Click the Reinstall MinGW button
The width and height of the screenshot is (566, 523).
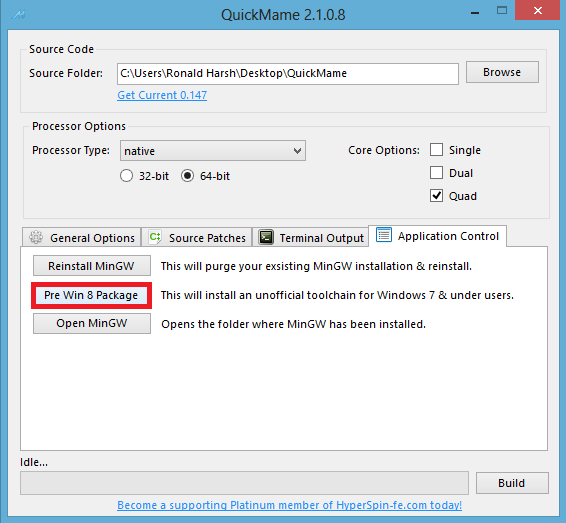(92, 266)
